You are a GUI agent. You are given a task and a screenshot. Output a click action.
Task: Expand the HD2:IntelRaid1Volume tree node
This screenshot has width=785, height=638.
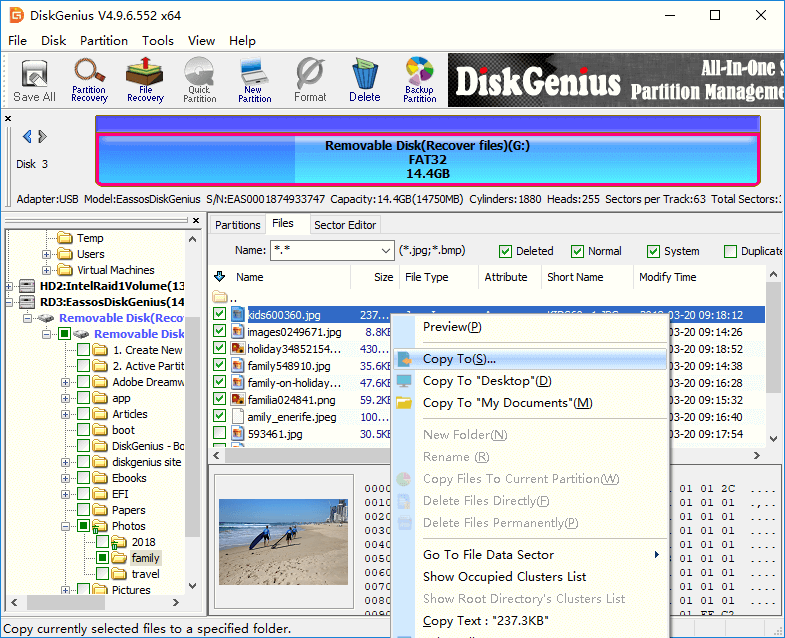(x=10, y=286)
